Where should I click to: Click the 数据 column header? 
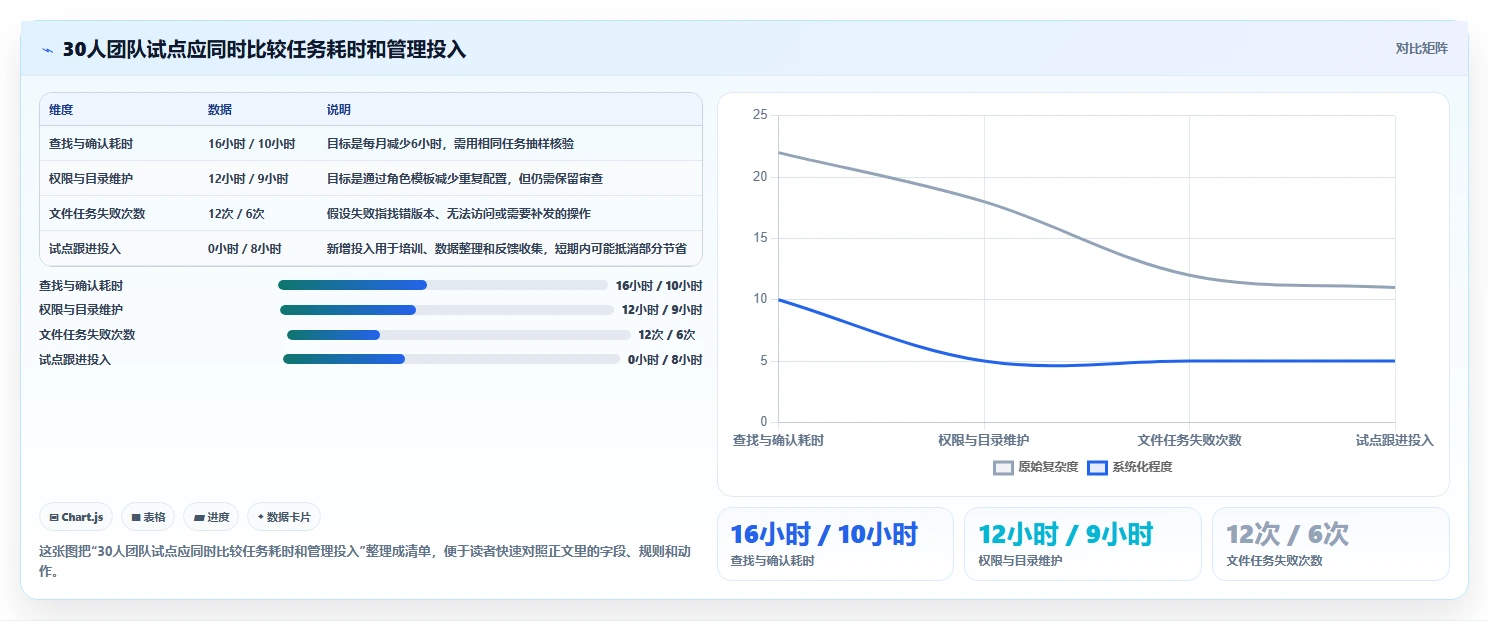coord(220,110)
